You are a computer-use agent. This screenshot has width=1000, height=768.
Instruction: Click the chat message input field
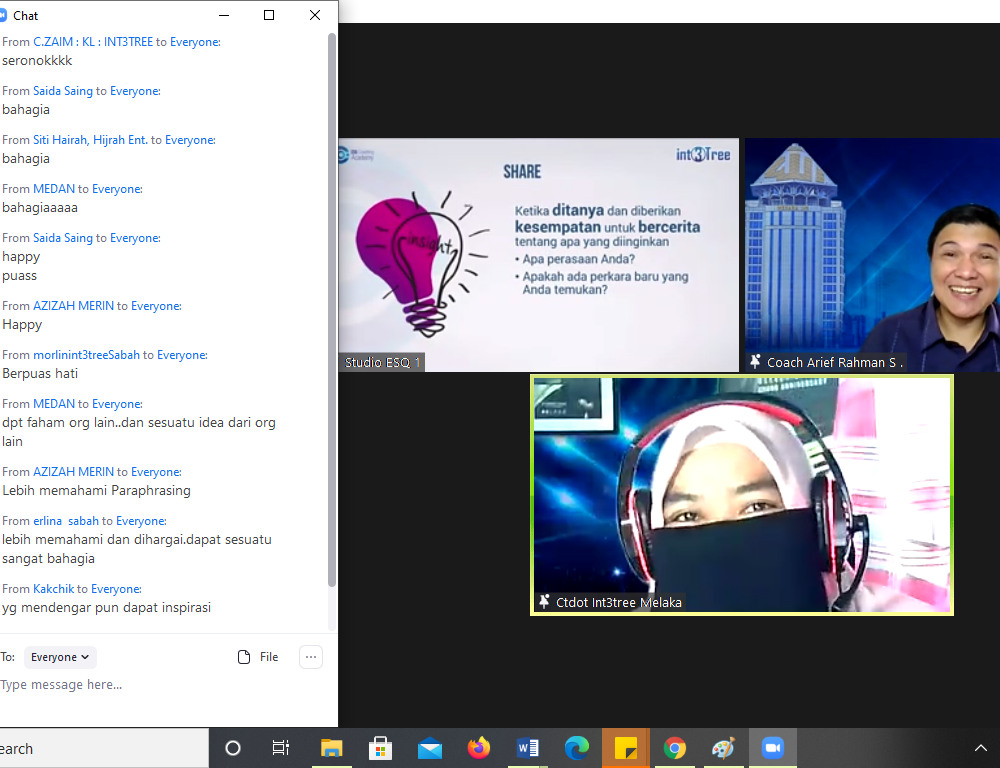(160, 685)
